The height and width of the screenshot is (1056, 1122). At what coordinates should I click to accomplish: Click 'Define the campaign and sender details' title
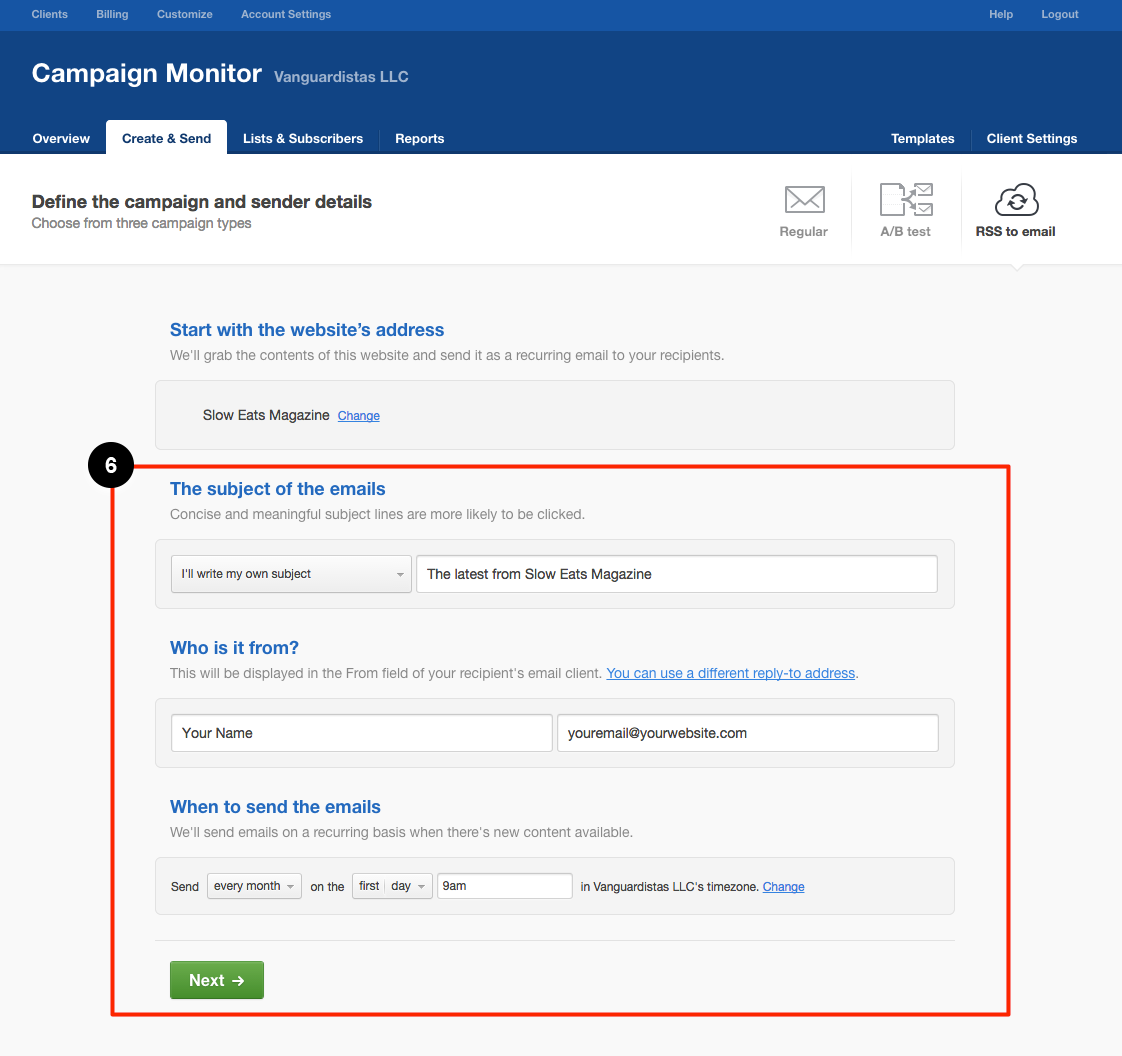click(202, 202)
